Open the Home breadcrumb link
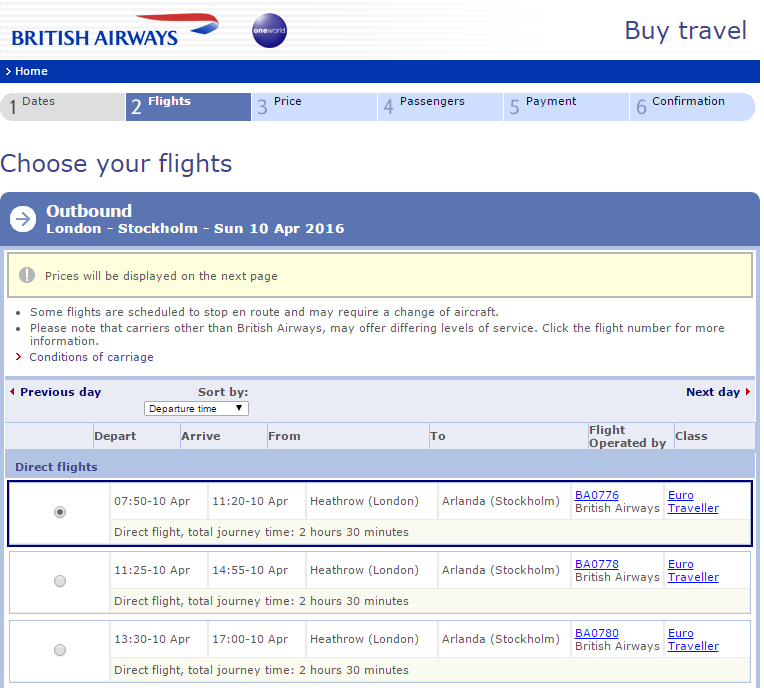The width and height of the screenshot is (764, 688). pos(31,72)
